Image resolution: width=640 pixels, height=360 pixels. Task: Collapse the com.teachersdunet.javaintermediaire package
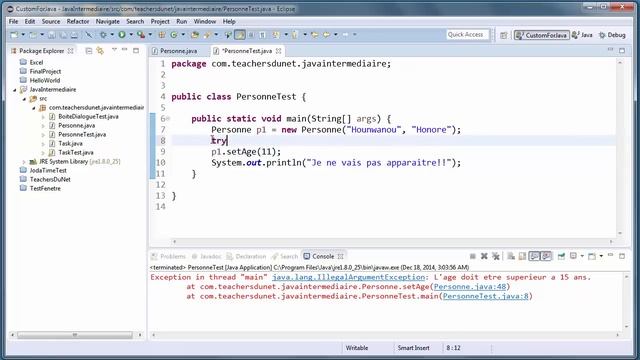tap(33, 108)
